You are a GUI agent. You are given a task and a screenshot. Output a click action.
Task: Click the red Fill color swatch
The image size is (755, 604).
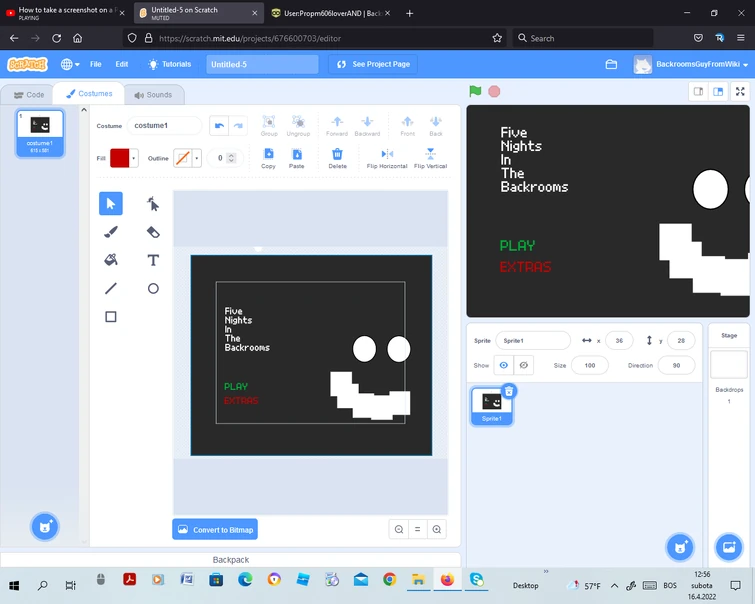120,158
